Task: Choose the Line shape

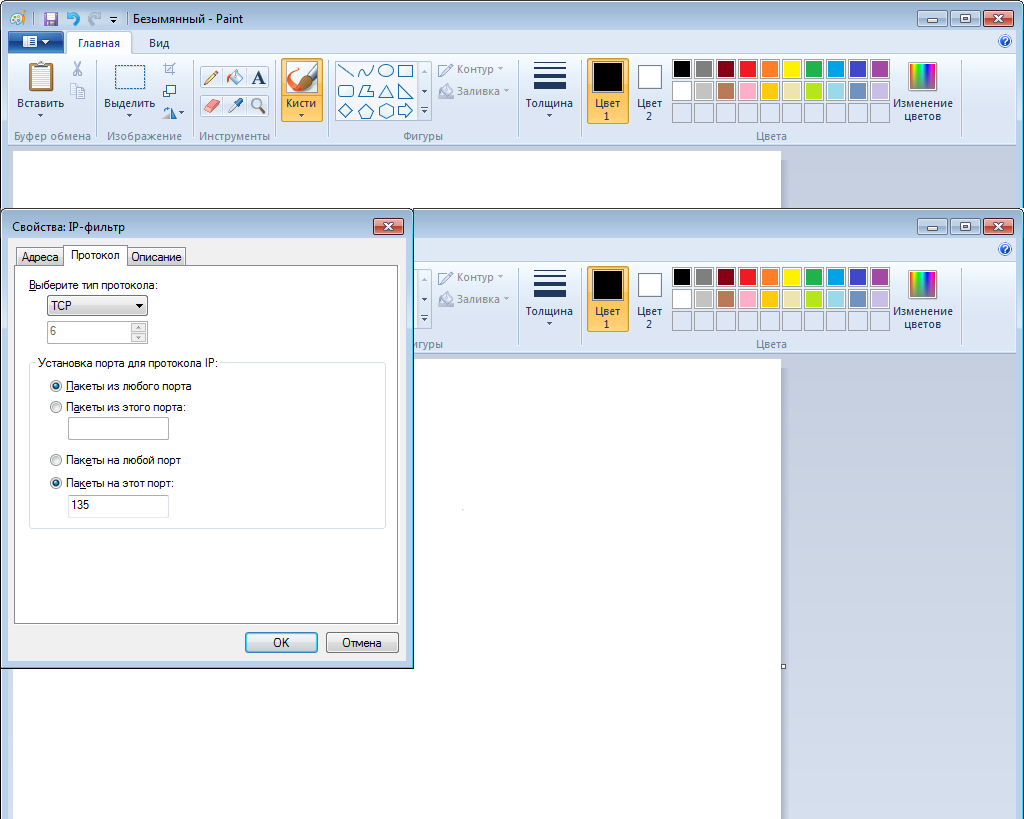Action: (x=345, y=71)
